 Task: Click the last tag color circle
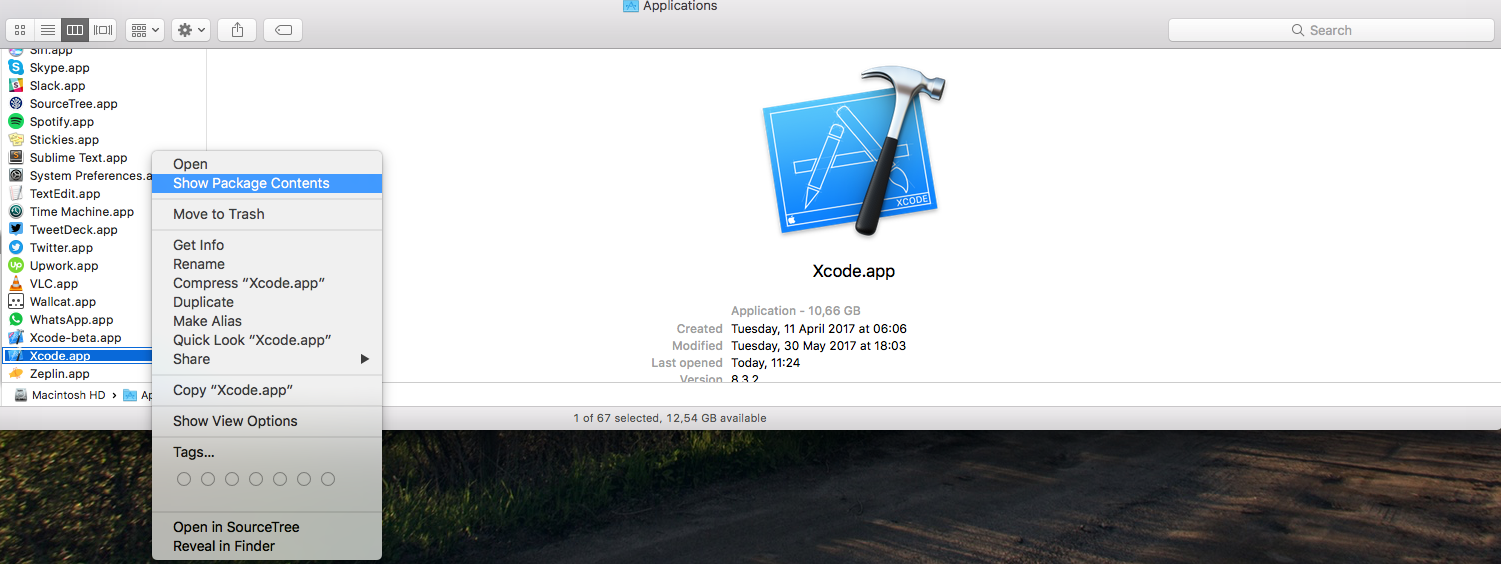(x=328, y=479)
